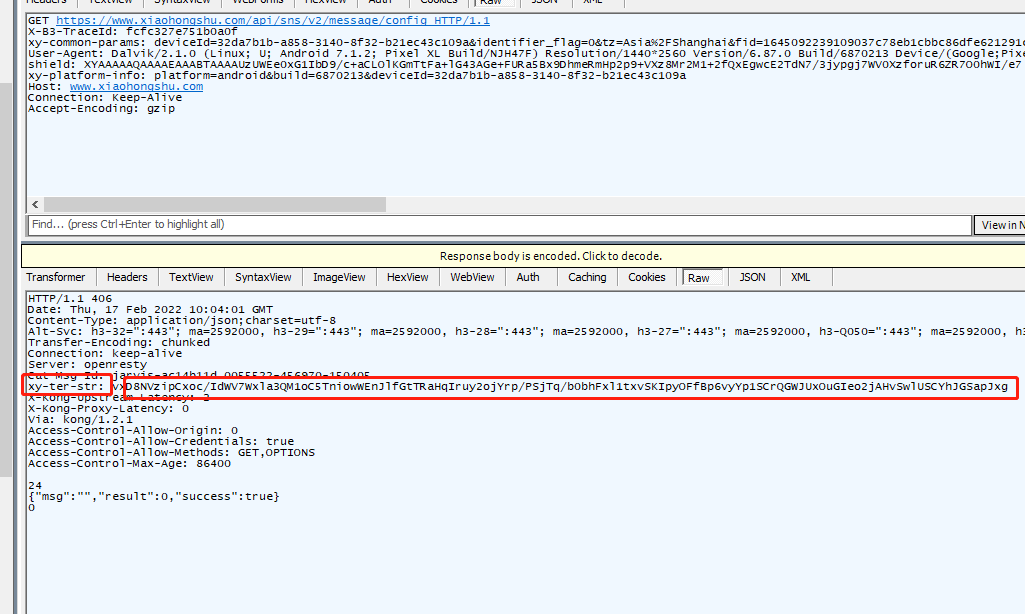Viewport: 1025px width, 614px height.
Task: Click the request pane scroll-left arrow
Action: 35,205
